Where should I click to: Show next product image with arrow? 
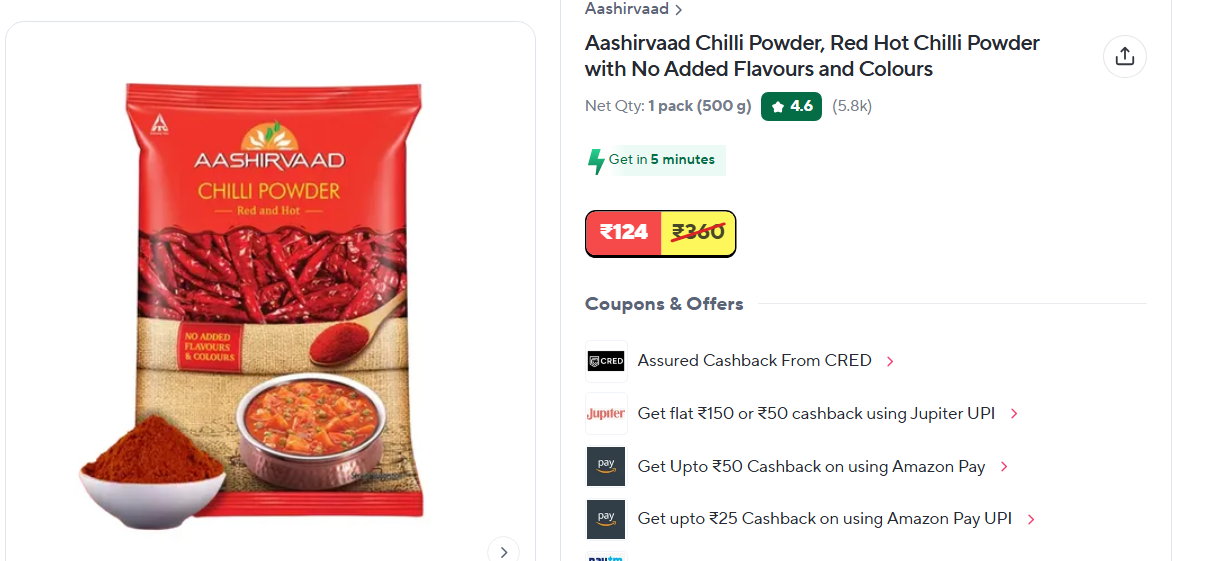pos(503,552)
